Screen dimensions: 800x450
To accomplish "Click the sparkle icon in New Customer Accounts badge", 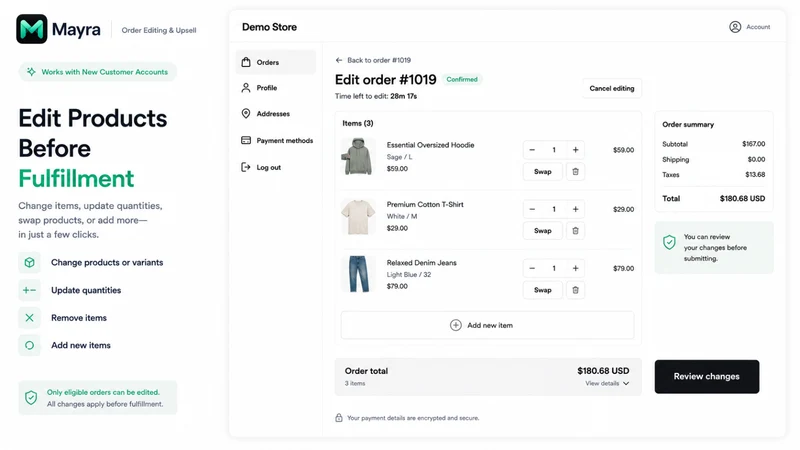I will tap(31, 72).
